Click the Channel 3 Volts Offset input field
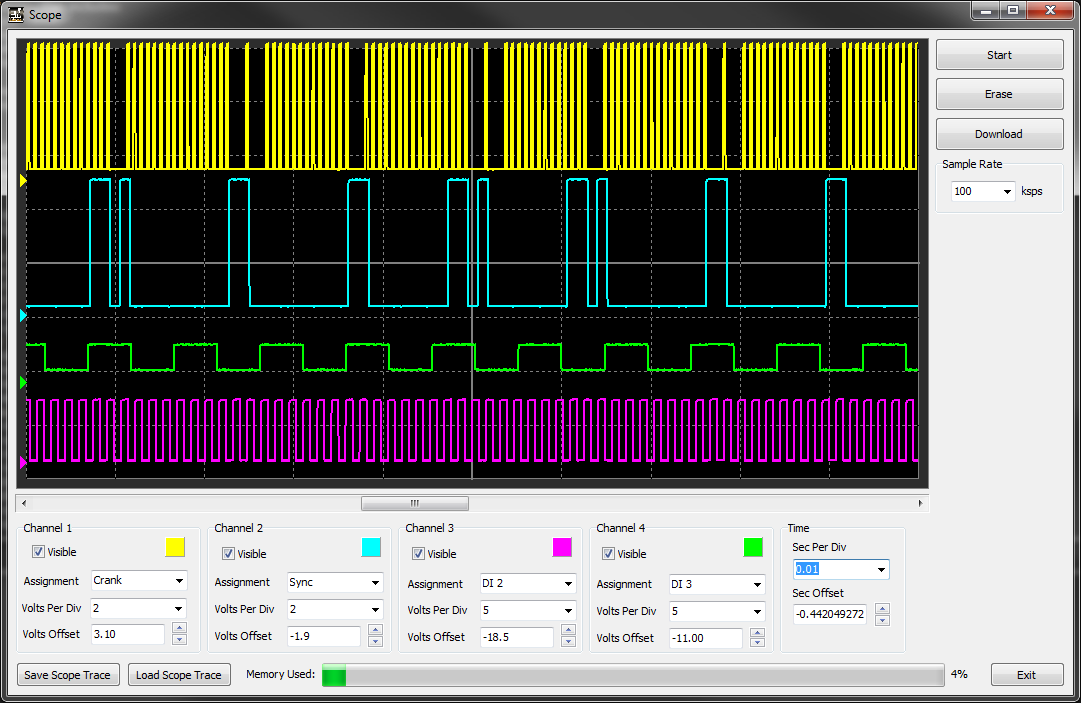Screen dimensions: 1081x703 (x=516, y=638)
